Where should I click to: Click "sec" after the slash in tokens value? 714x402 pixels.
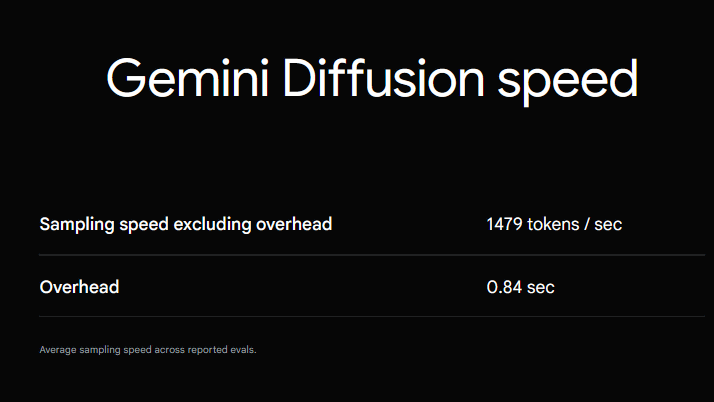(x=608, y=224)
